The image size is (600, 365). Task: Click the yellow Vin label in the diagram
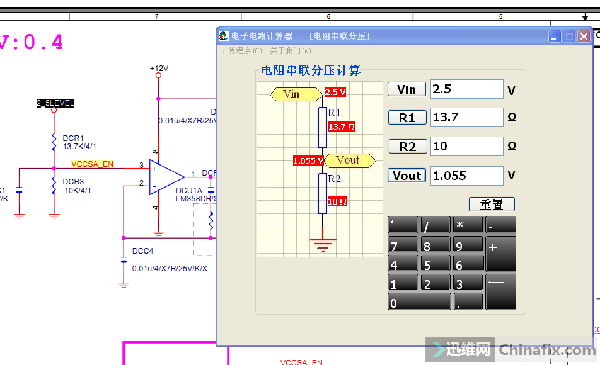click(x=296, y=94)
